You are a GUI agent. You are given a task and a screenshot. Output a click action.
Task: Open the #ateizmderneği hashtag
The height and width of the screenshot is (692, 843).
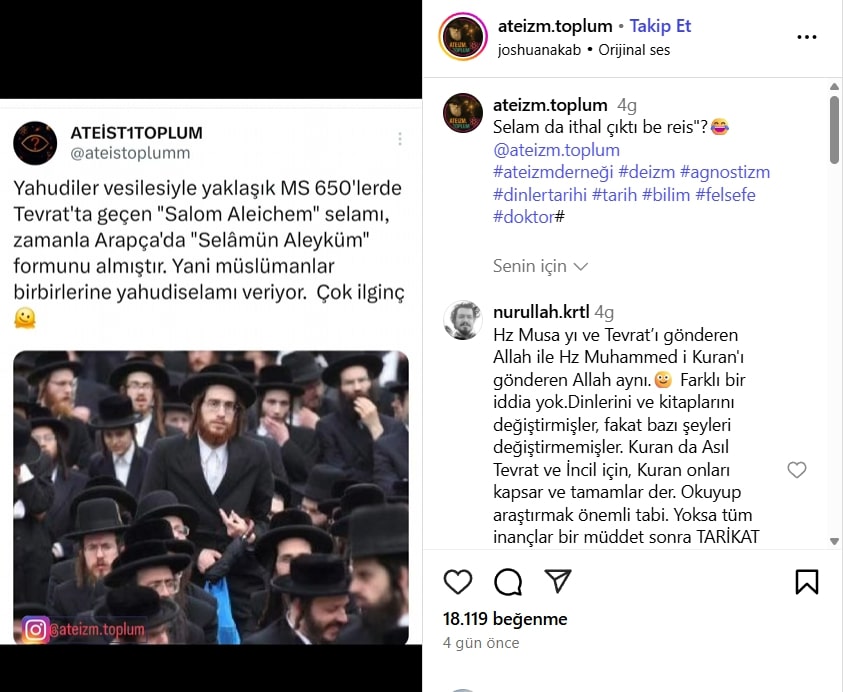(553, 172)
